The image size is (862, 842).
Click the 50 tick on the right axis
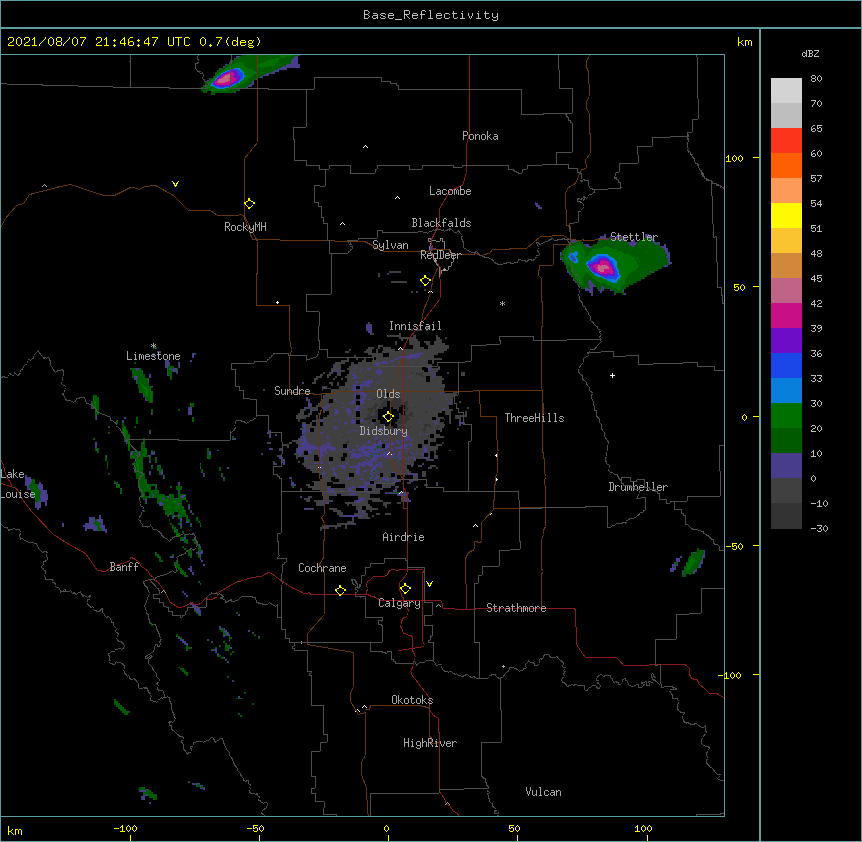pyautogui.click(x=739, y=287)
